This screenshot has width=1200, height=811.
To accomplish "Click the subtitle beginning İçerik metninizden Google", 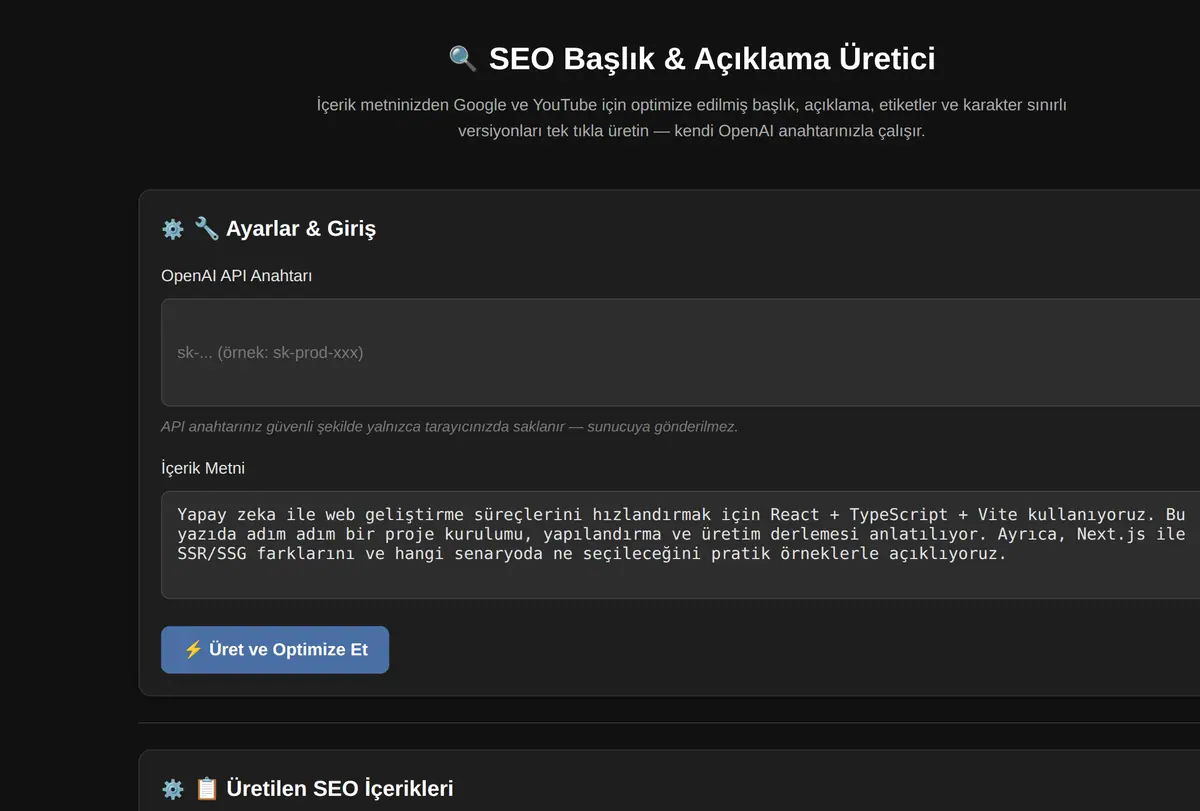I will coord(692,118).
